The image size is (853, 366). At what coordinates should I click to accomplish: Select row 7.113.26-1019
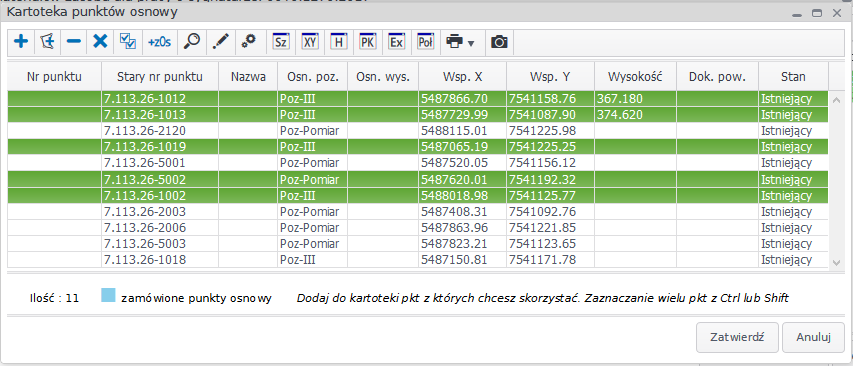pos(418,146)
